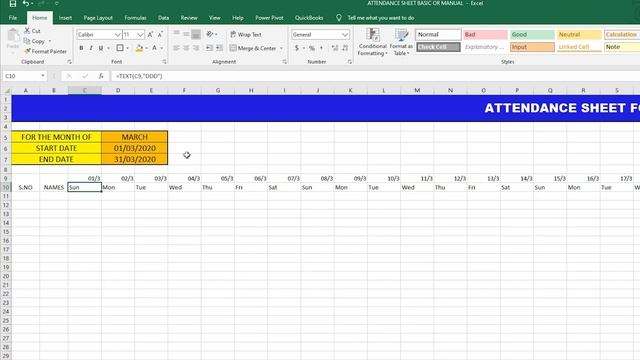Image resolution: width=640 pixels, height=360 pixels.
Task: Toggle Center alignment for text
Action: coord(186,48)
